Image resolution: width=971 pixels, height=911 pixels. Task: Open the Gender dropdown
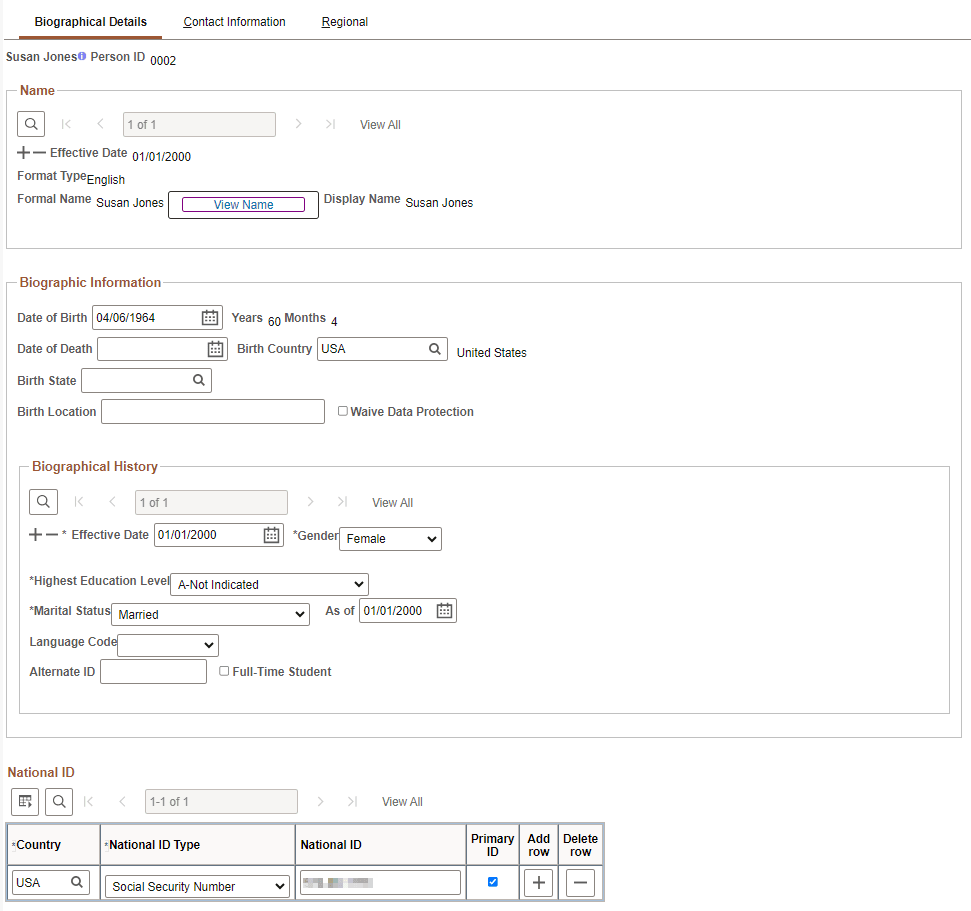coord(390,538)
